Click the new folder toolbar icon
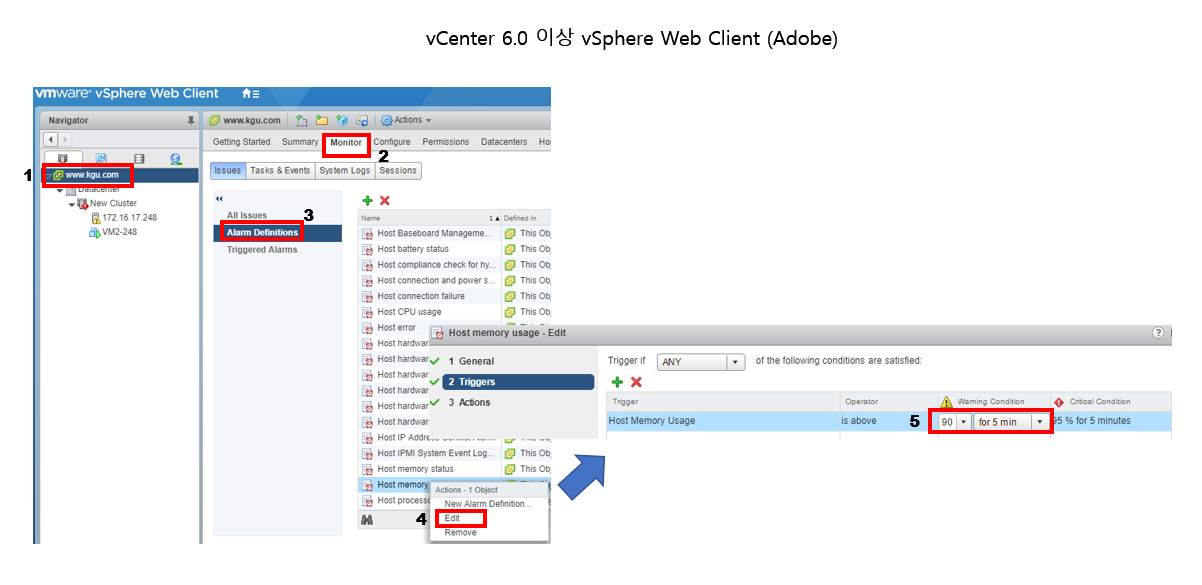The width and height of the screenshot is (1202, 585). tap(322, 120)
